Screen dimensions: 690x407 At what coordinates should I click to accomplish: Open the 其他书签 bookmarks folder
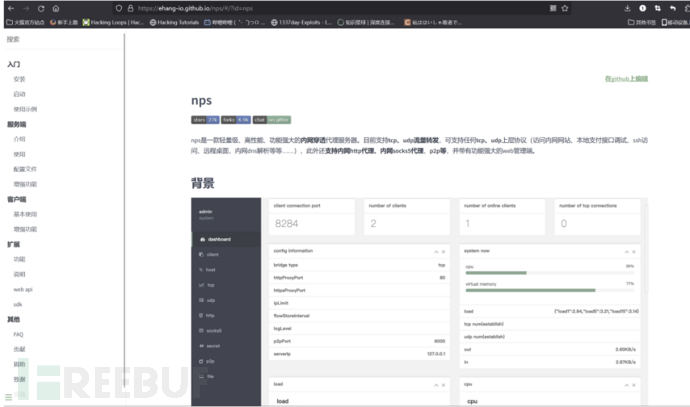point(642,22)
